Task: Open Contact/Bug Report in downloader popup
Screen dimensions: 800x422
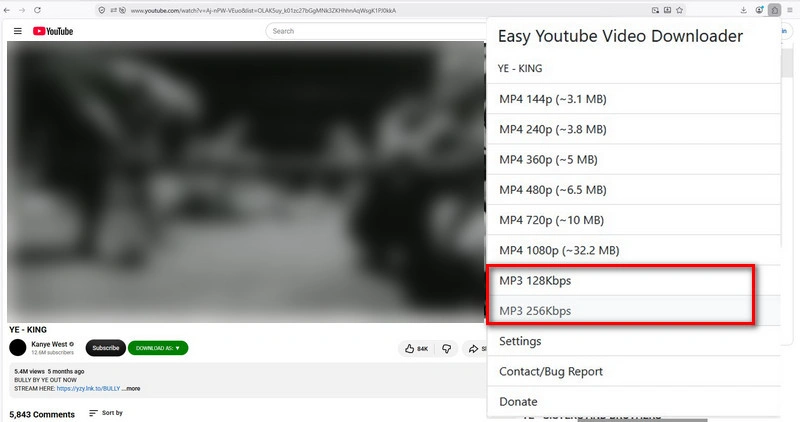Action: pyautogui.click(x=634, y=371)
